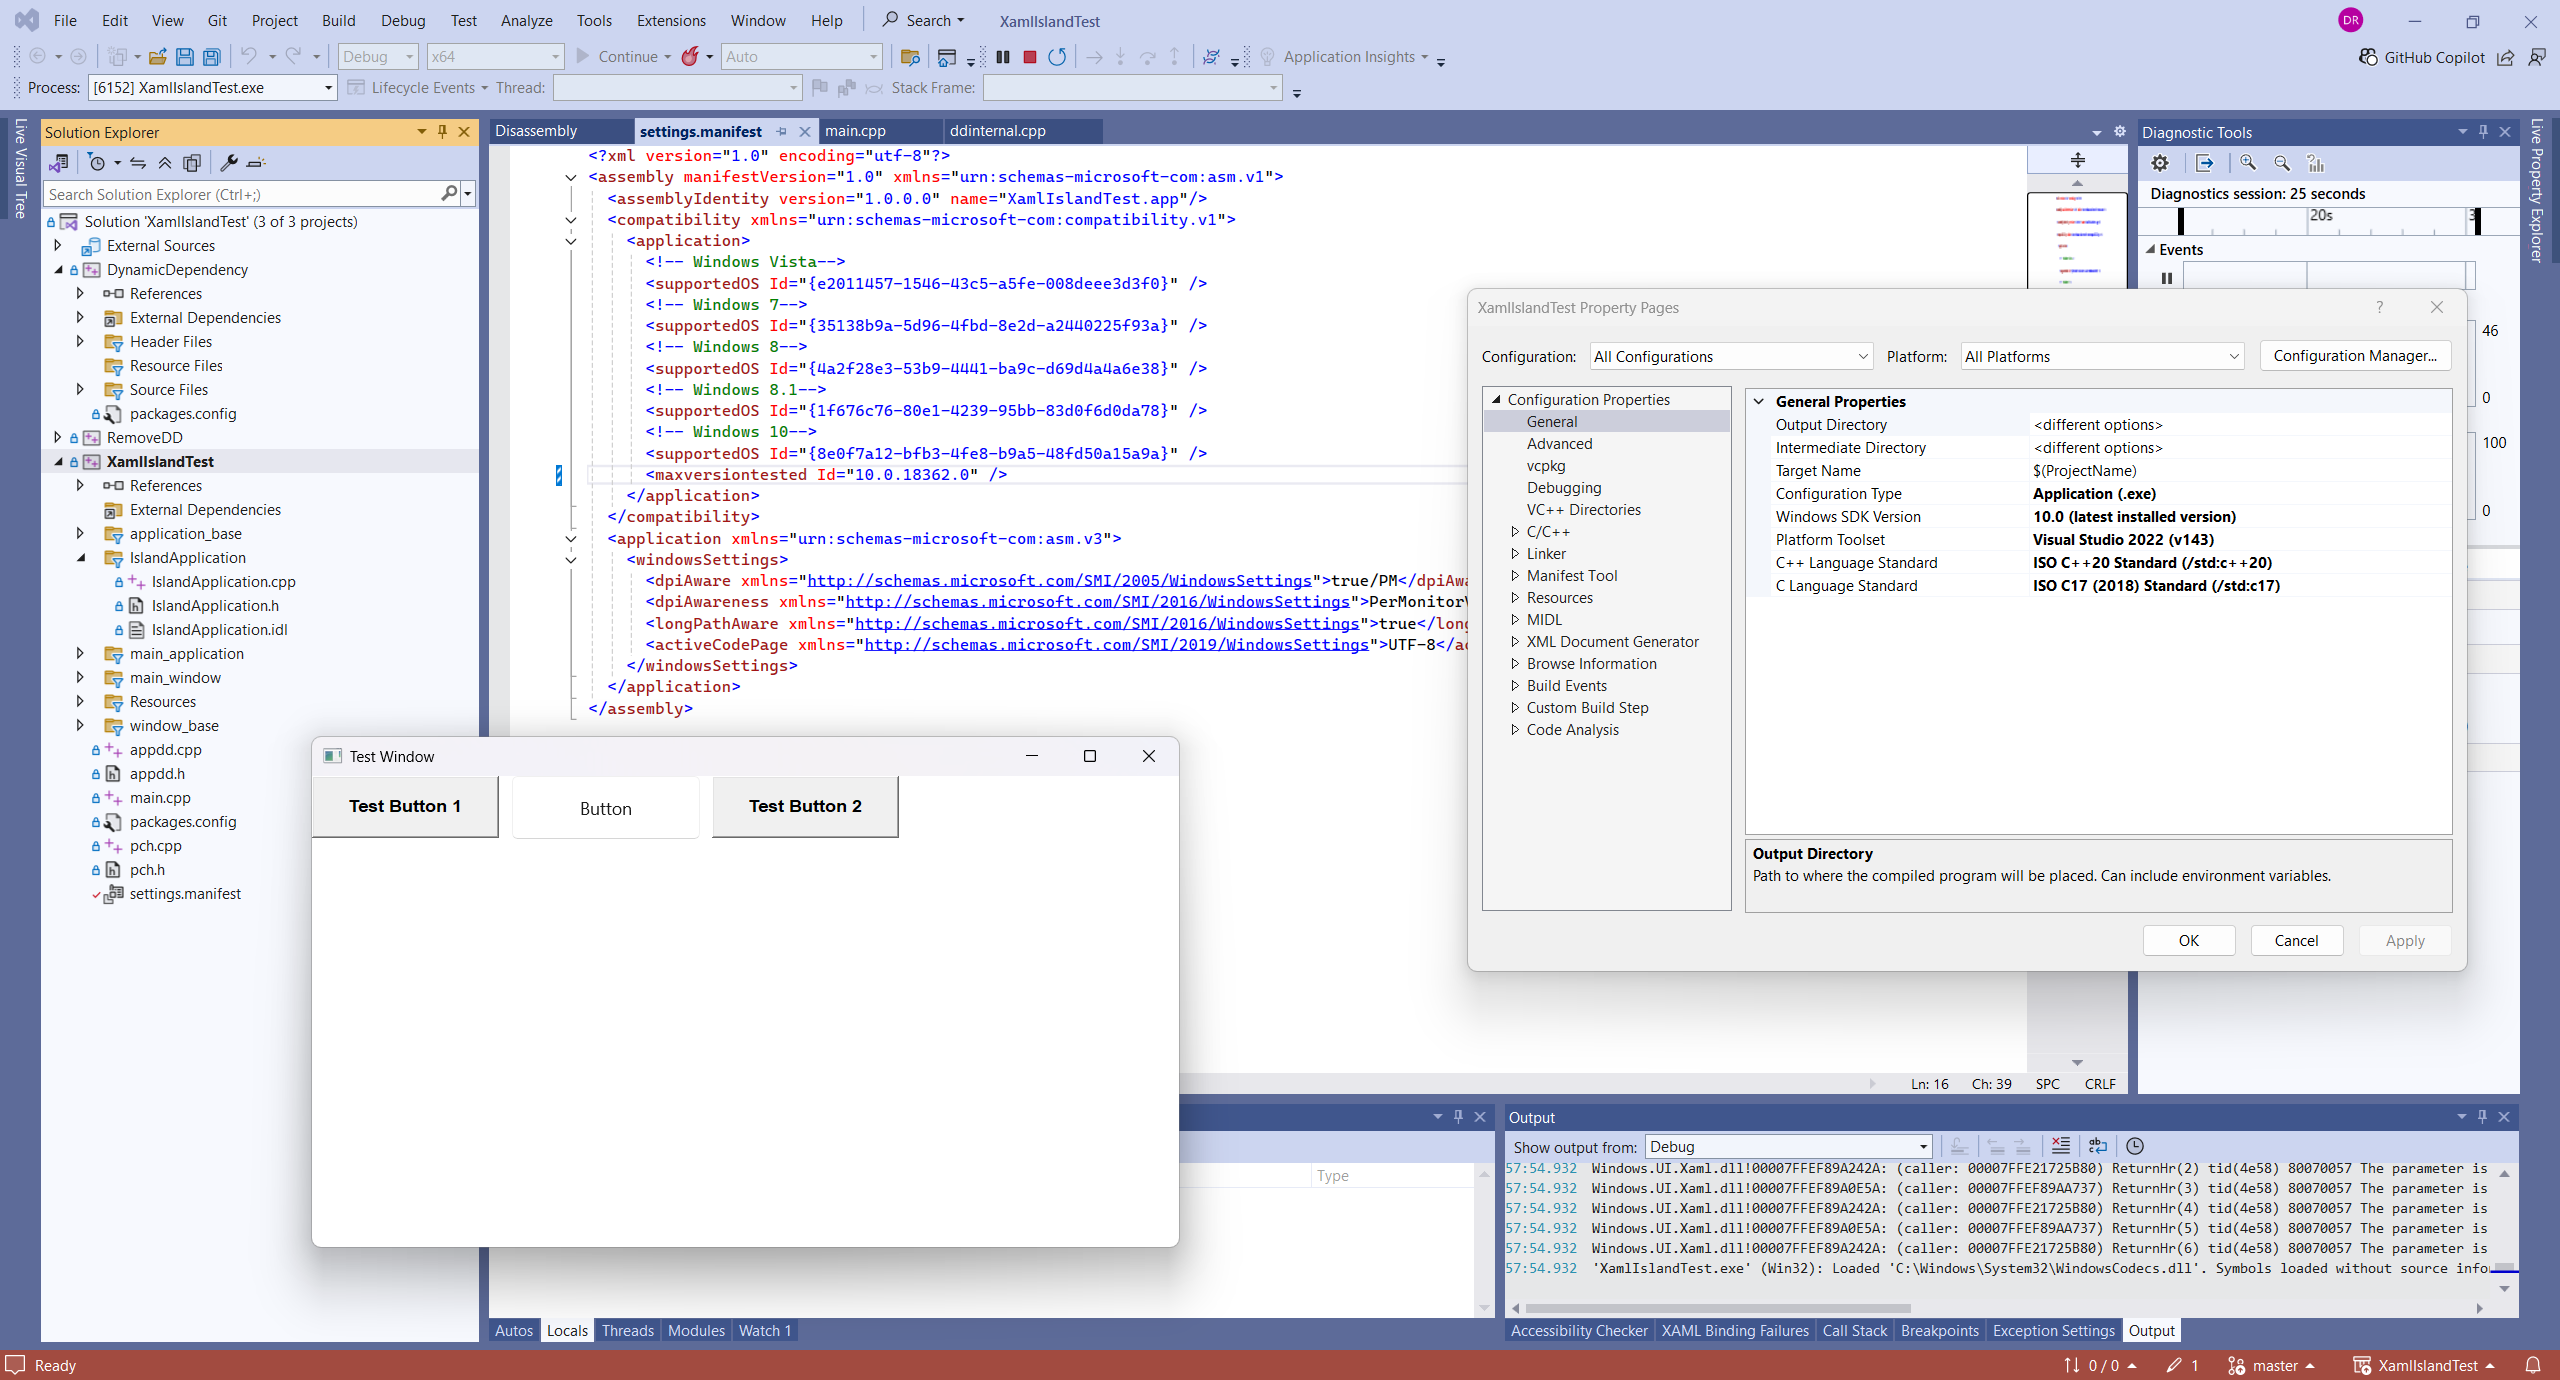Zoom out on Diagnostic Tools timeline
Image resolution: width=2560 pixels, height=1380 pixels.
click(x=2282, y=163)
